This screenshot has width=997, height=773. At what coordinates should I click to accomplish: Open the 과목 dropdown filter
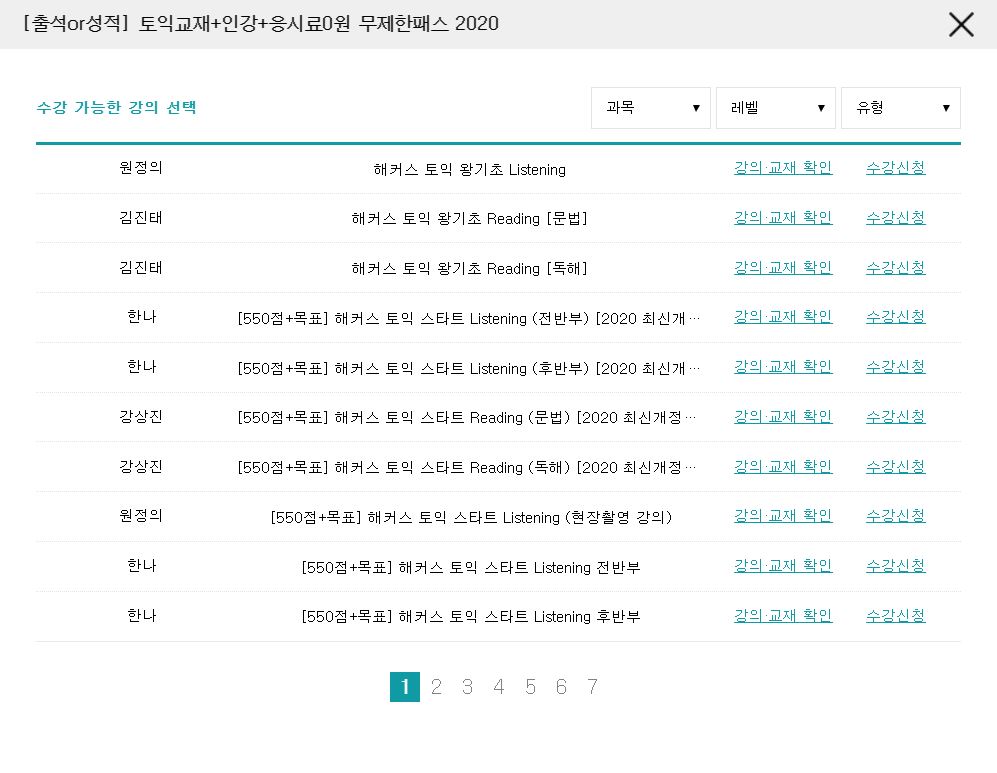coord(650,108)
